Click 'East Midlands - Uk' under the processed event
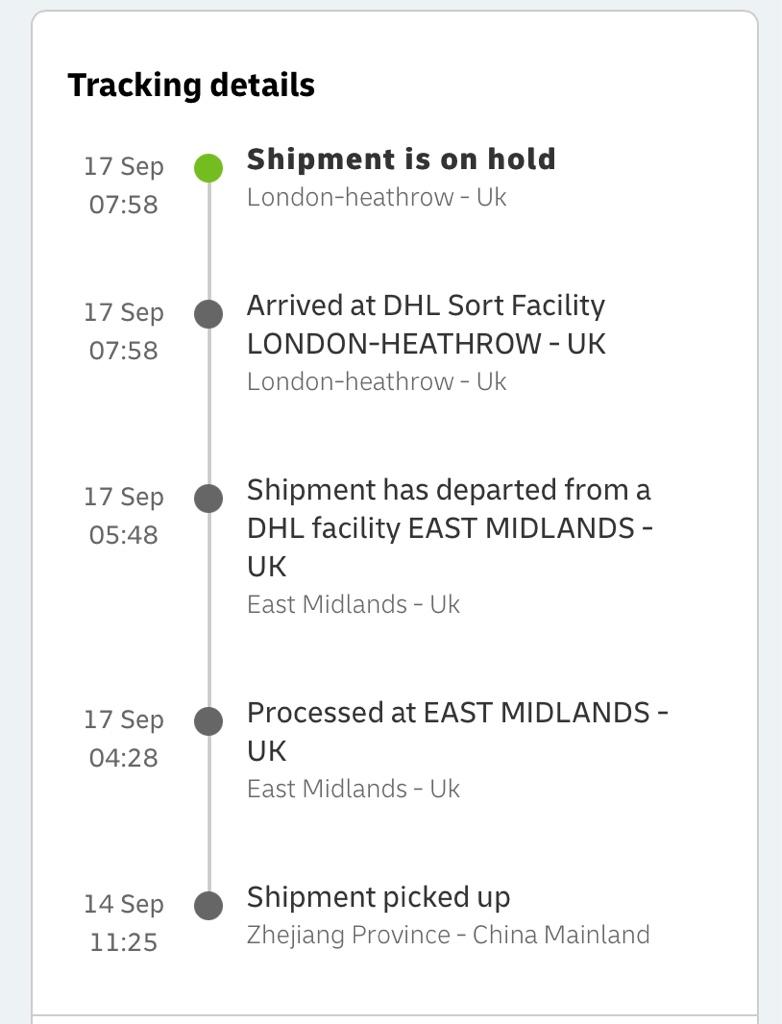 (353, 788)
